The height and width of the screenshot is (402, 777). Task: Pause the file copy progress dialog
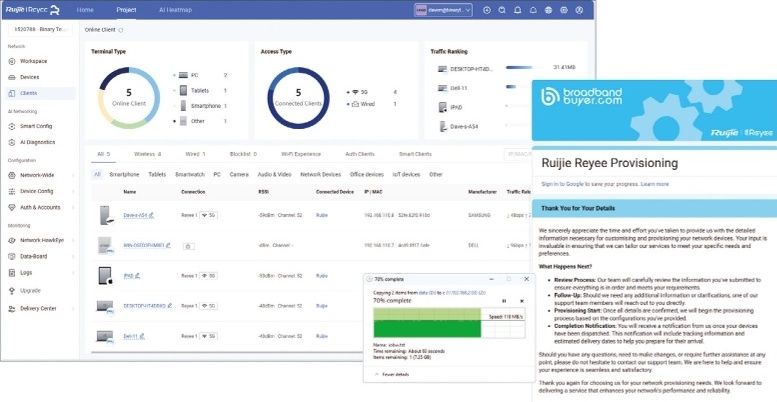(x=504, y=301)
